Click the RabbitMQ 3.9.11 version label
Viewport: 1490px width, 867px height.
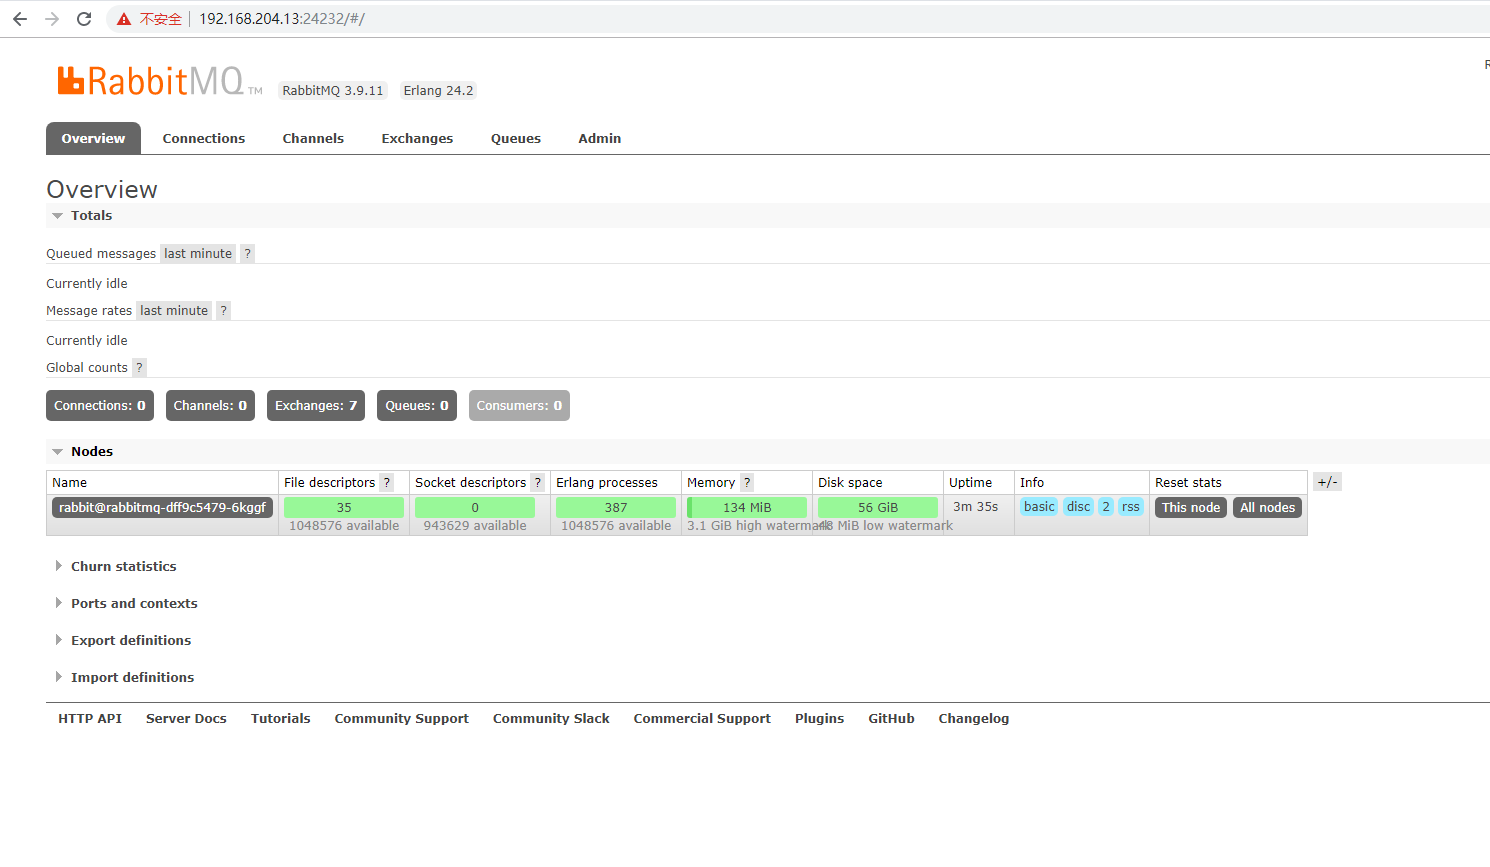coord(333,90)
